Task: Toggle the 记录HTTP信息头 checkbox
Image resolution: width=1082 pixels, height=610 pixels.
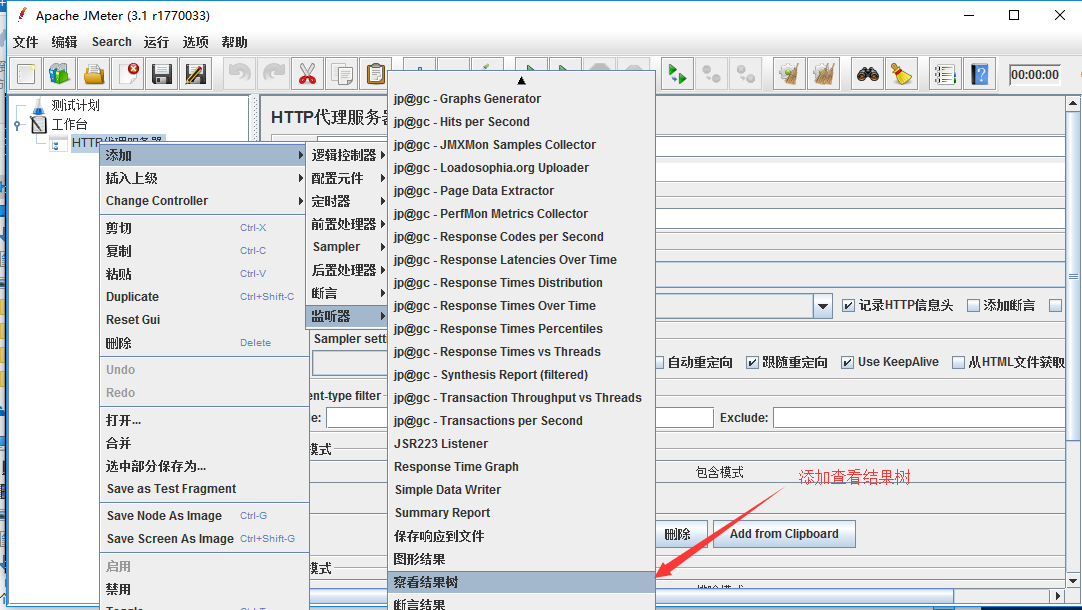Action: click(849, 306)
